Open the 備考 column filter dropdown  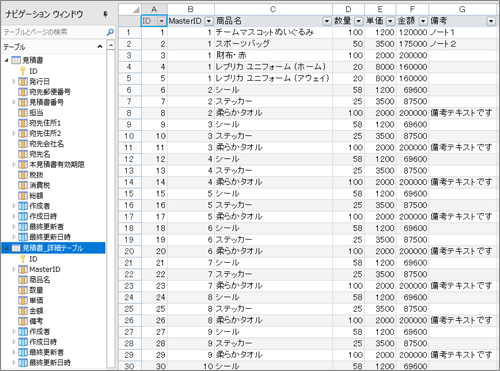click(x=491, y=21)
